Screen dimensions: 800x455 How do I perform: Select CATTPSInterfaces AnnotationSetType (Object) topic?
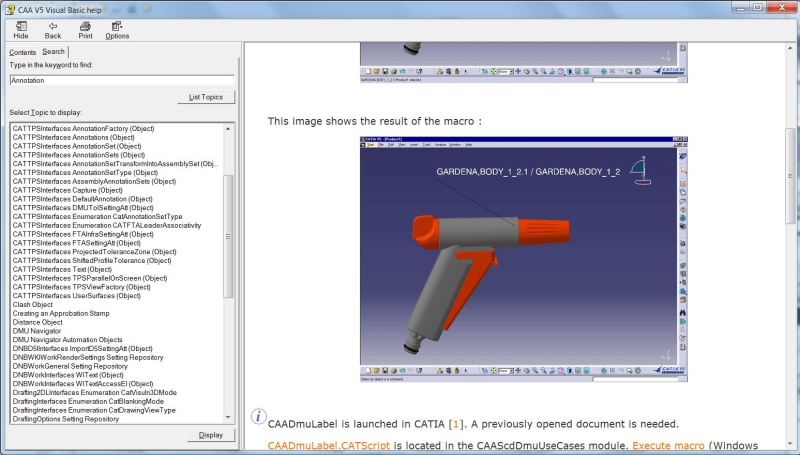point(85,172)
